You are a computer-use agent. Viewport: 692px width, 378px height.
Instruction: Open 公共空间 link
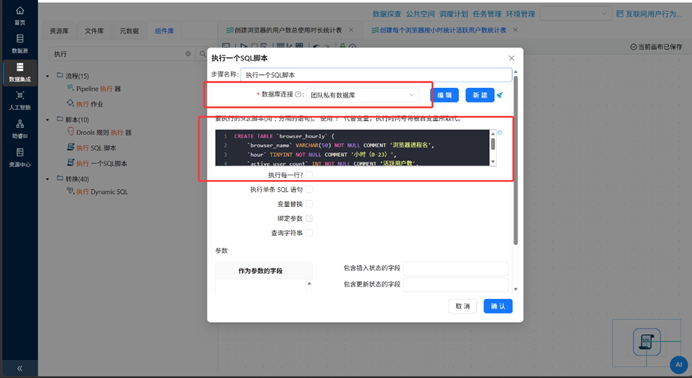coord(420,14)
